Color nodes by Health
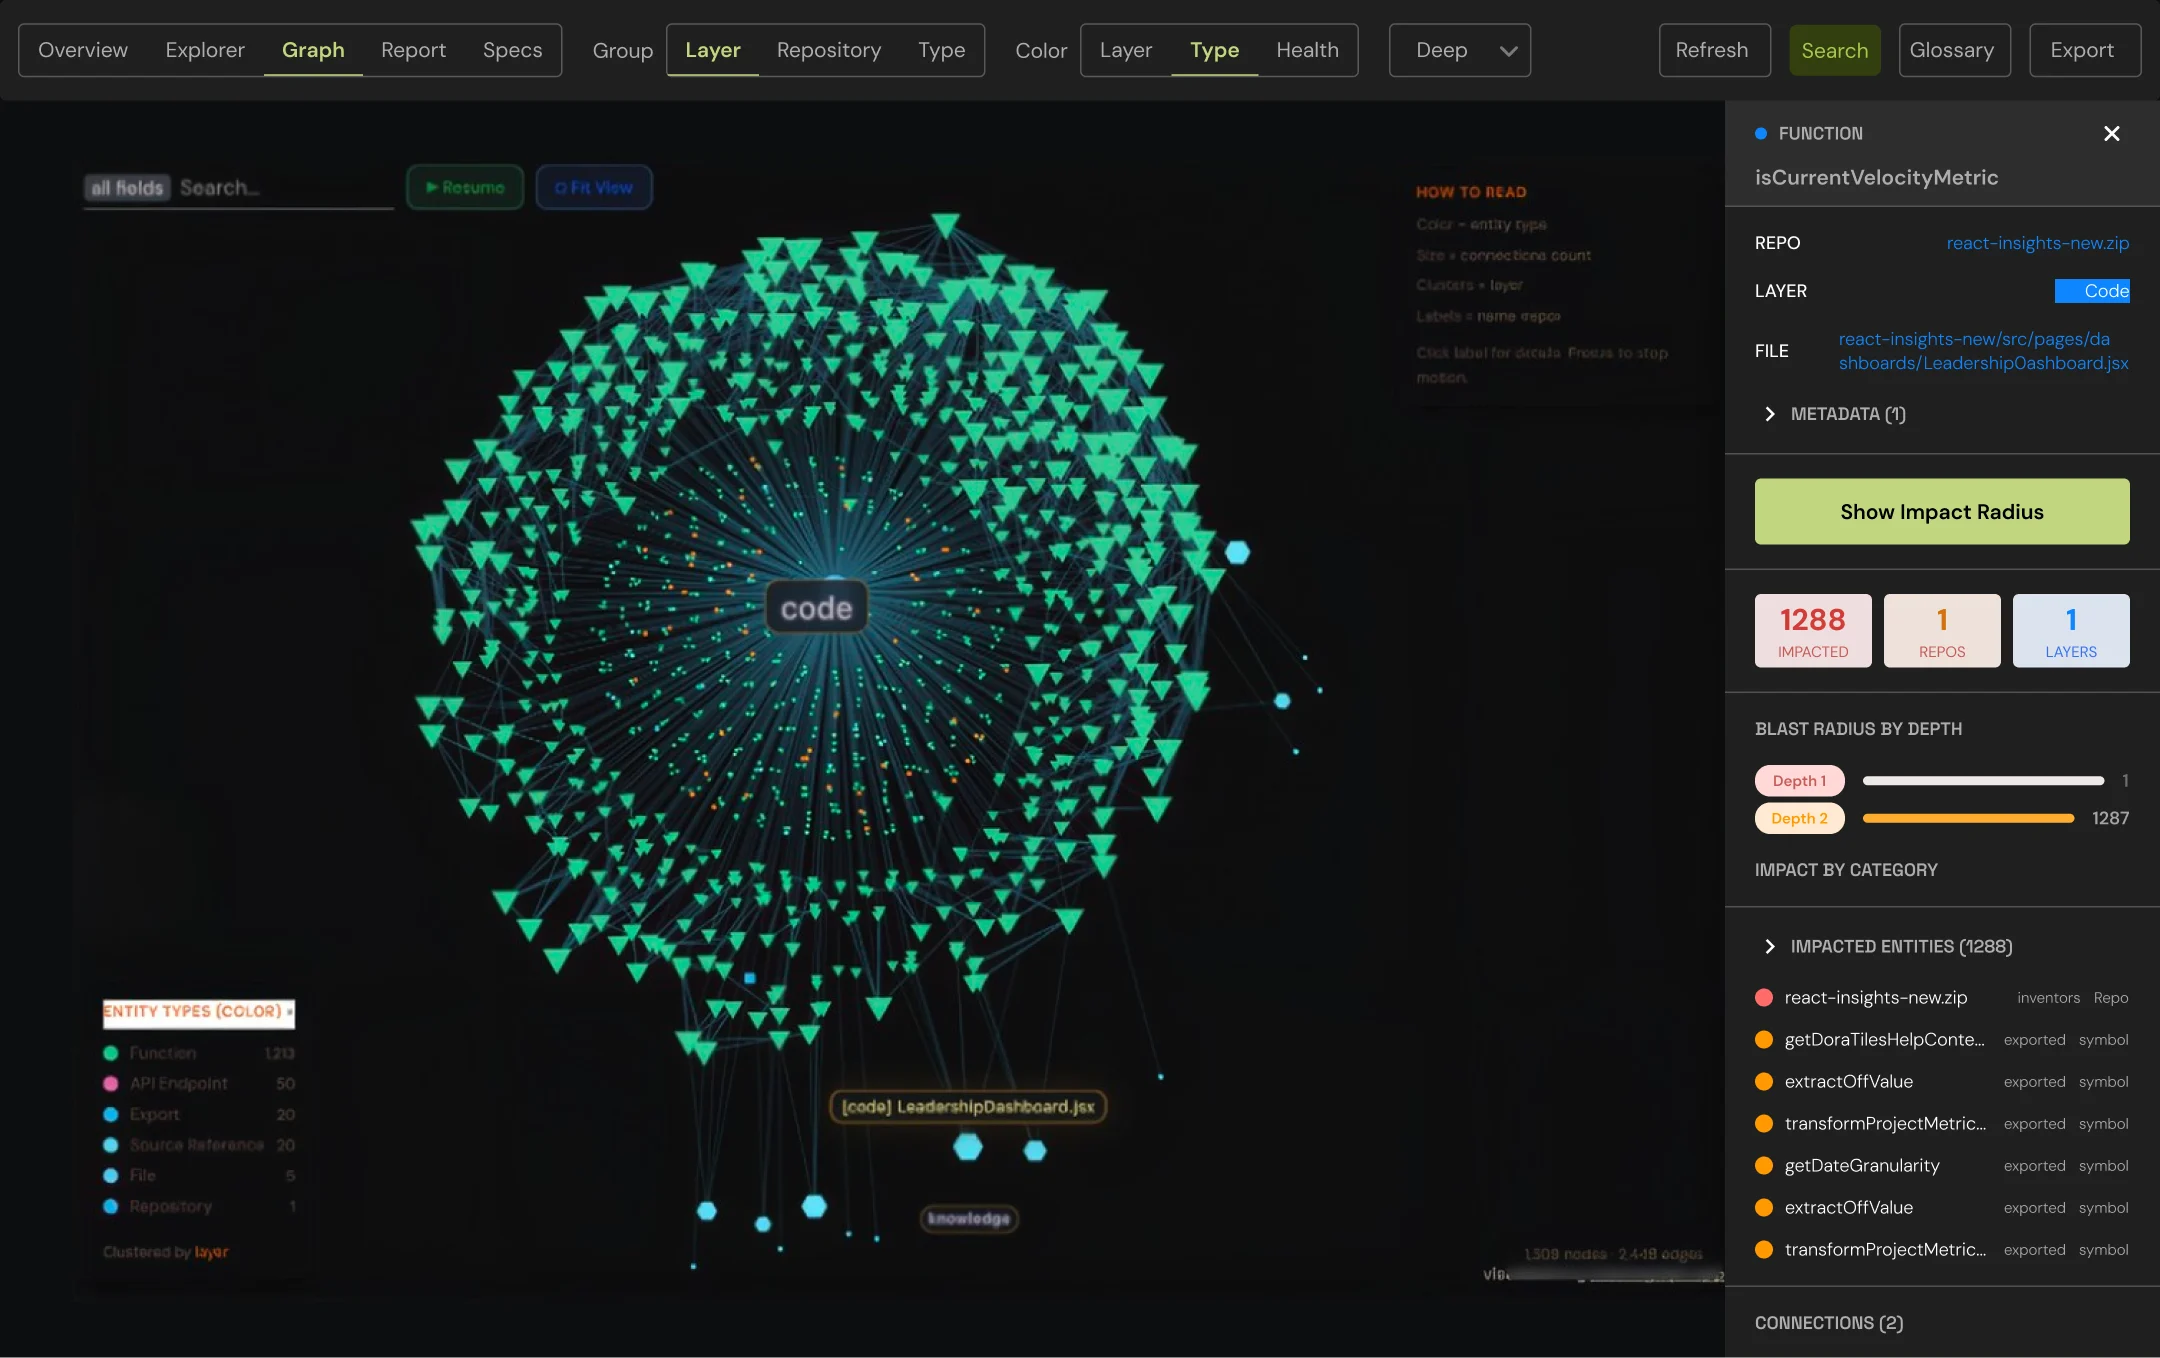Viewport: 2160px width, 1358px height. tap(1307, 50)
